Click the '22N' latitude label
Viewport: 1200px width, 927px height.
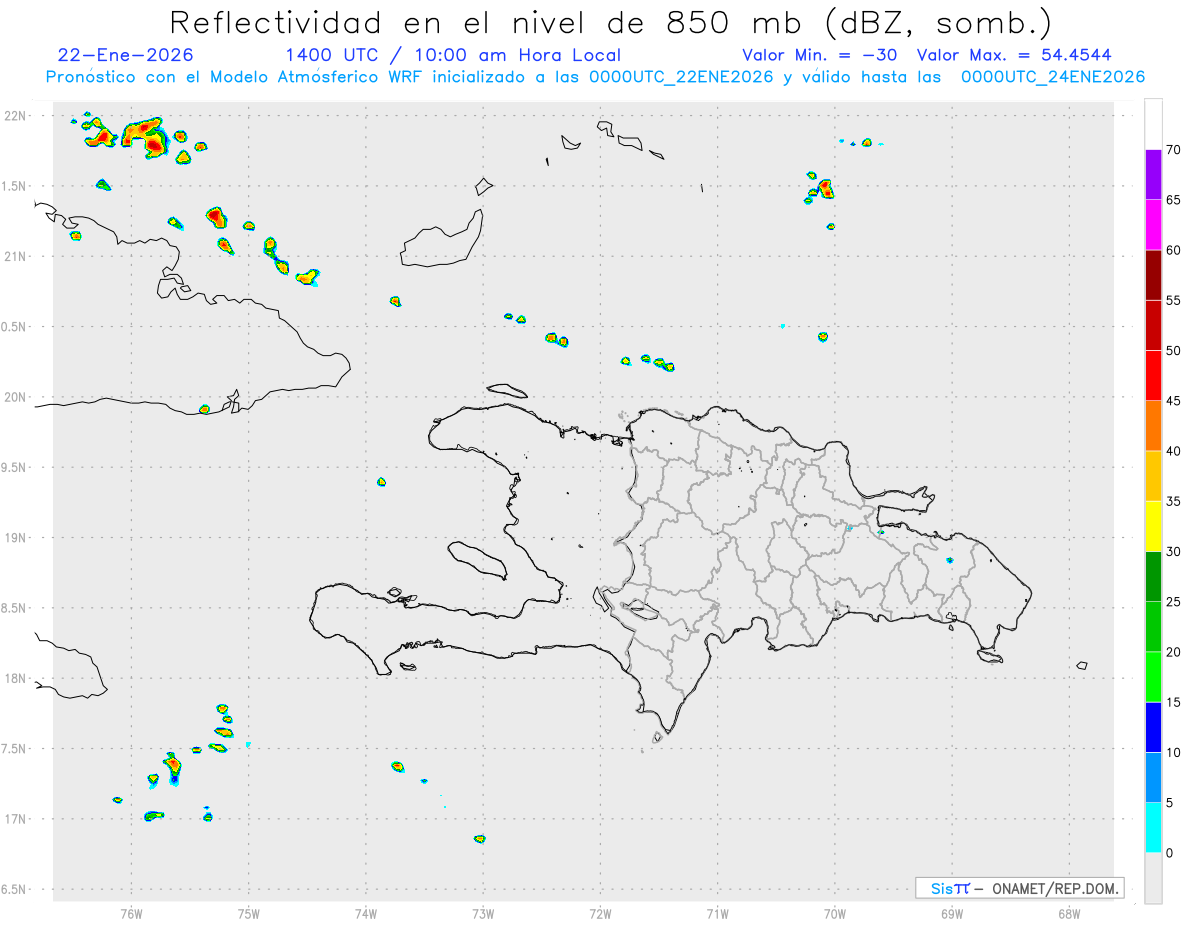(15, 116)
